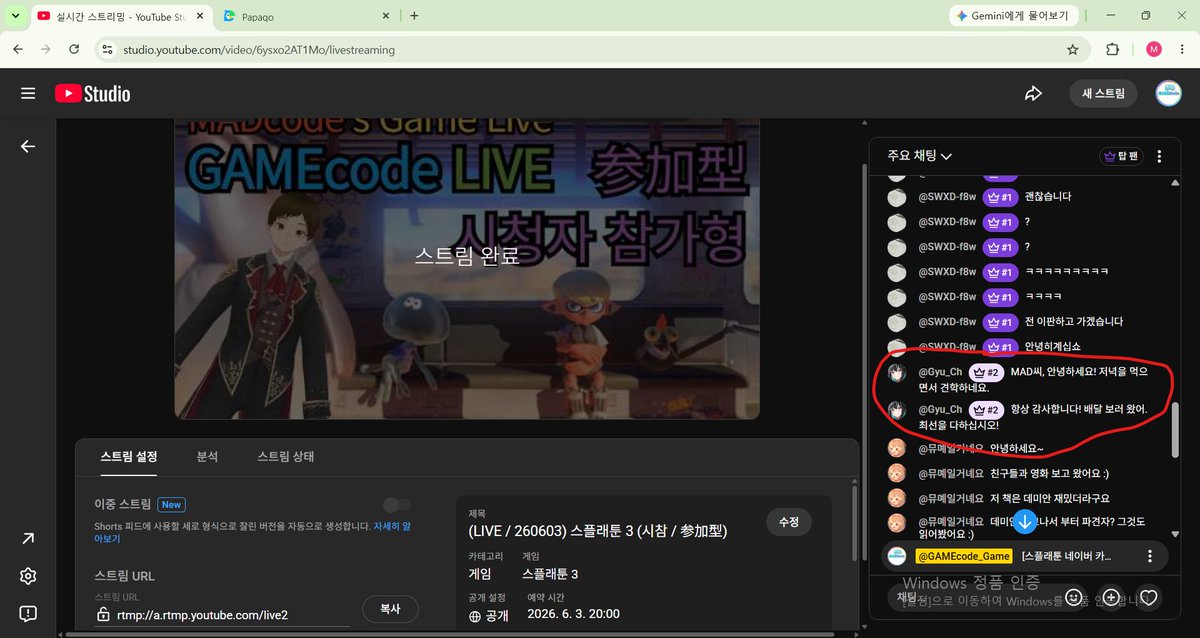Click the #2 crown badge on 항상 감사합니다 message
The image size is (1200, 638).
point(986,409)
